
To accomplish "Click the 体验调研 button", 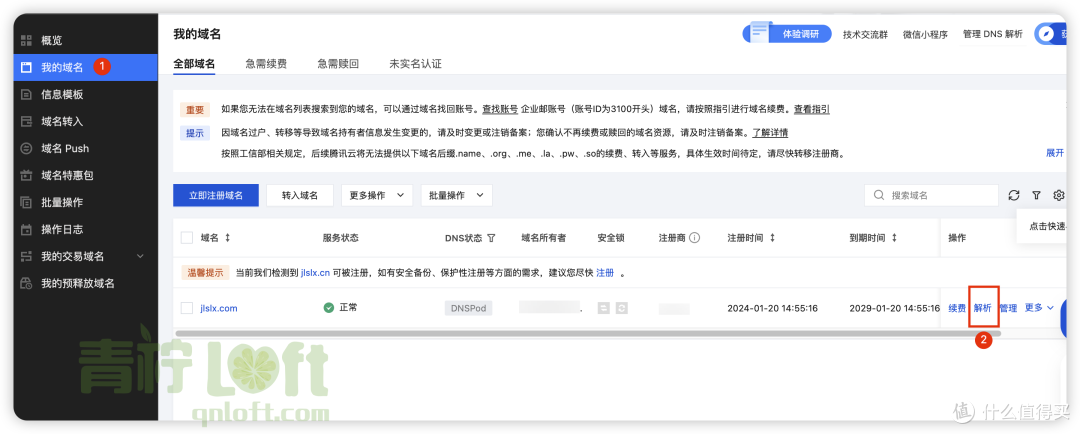I will click(787, 34).
